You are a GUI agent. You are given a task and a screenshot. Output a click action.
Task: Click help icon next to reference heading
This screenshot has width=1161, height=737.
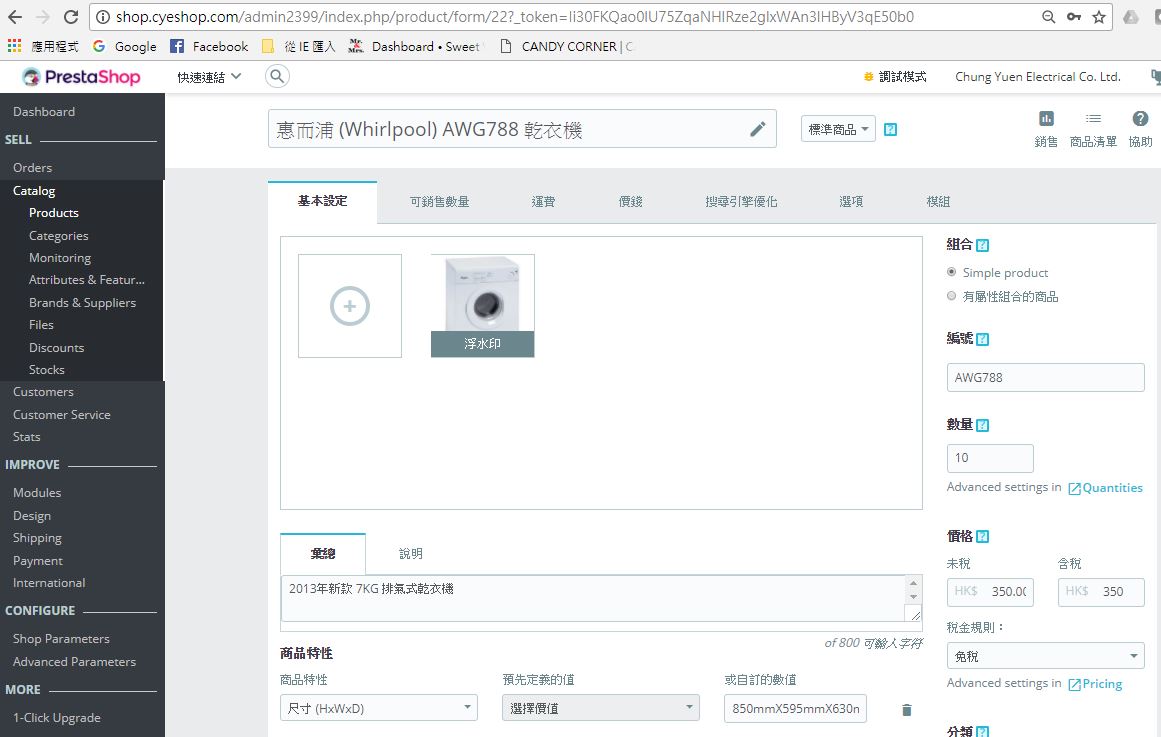pos(983,339)
